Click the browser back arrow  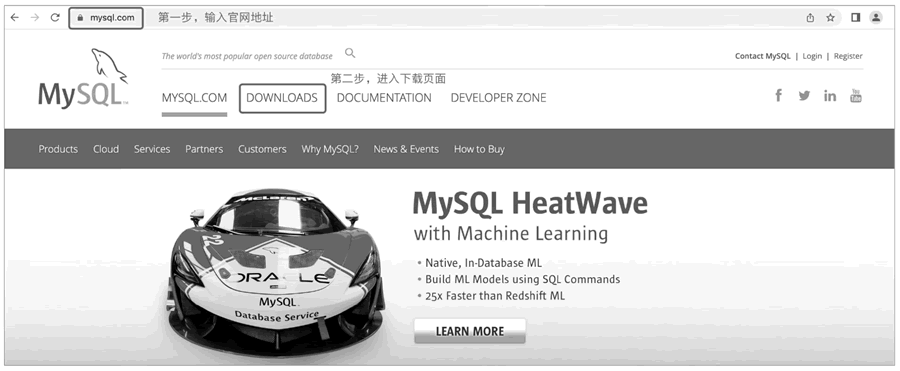pyautogui.click(x=15, y=18)
